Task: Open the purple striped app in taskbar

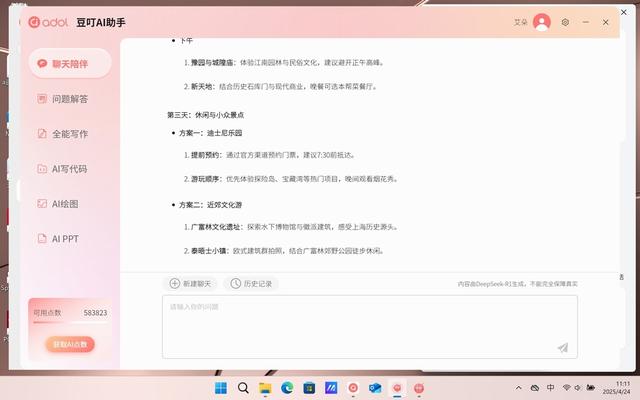Action: pyautogui.click(x=331, y=388)
